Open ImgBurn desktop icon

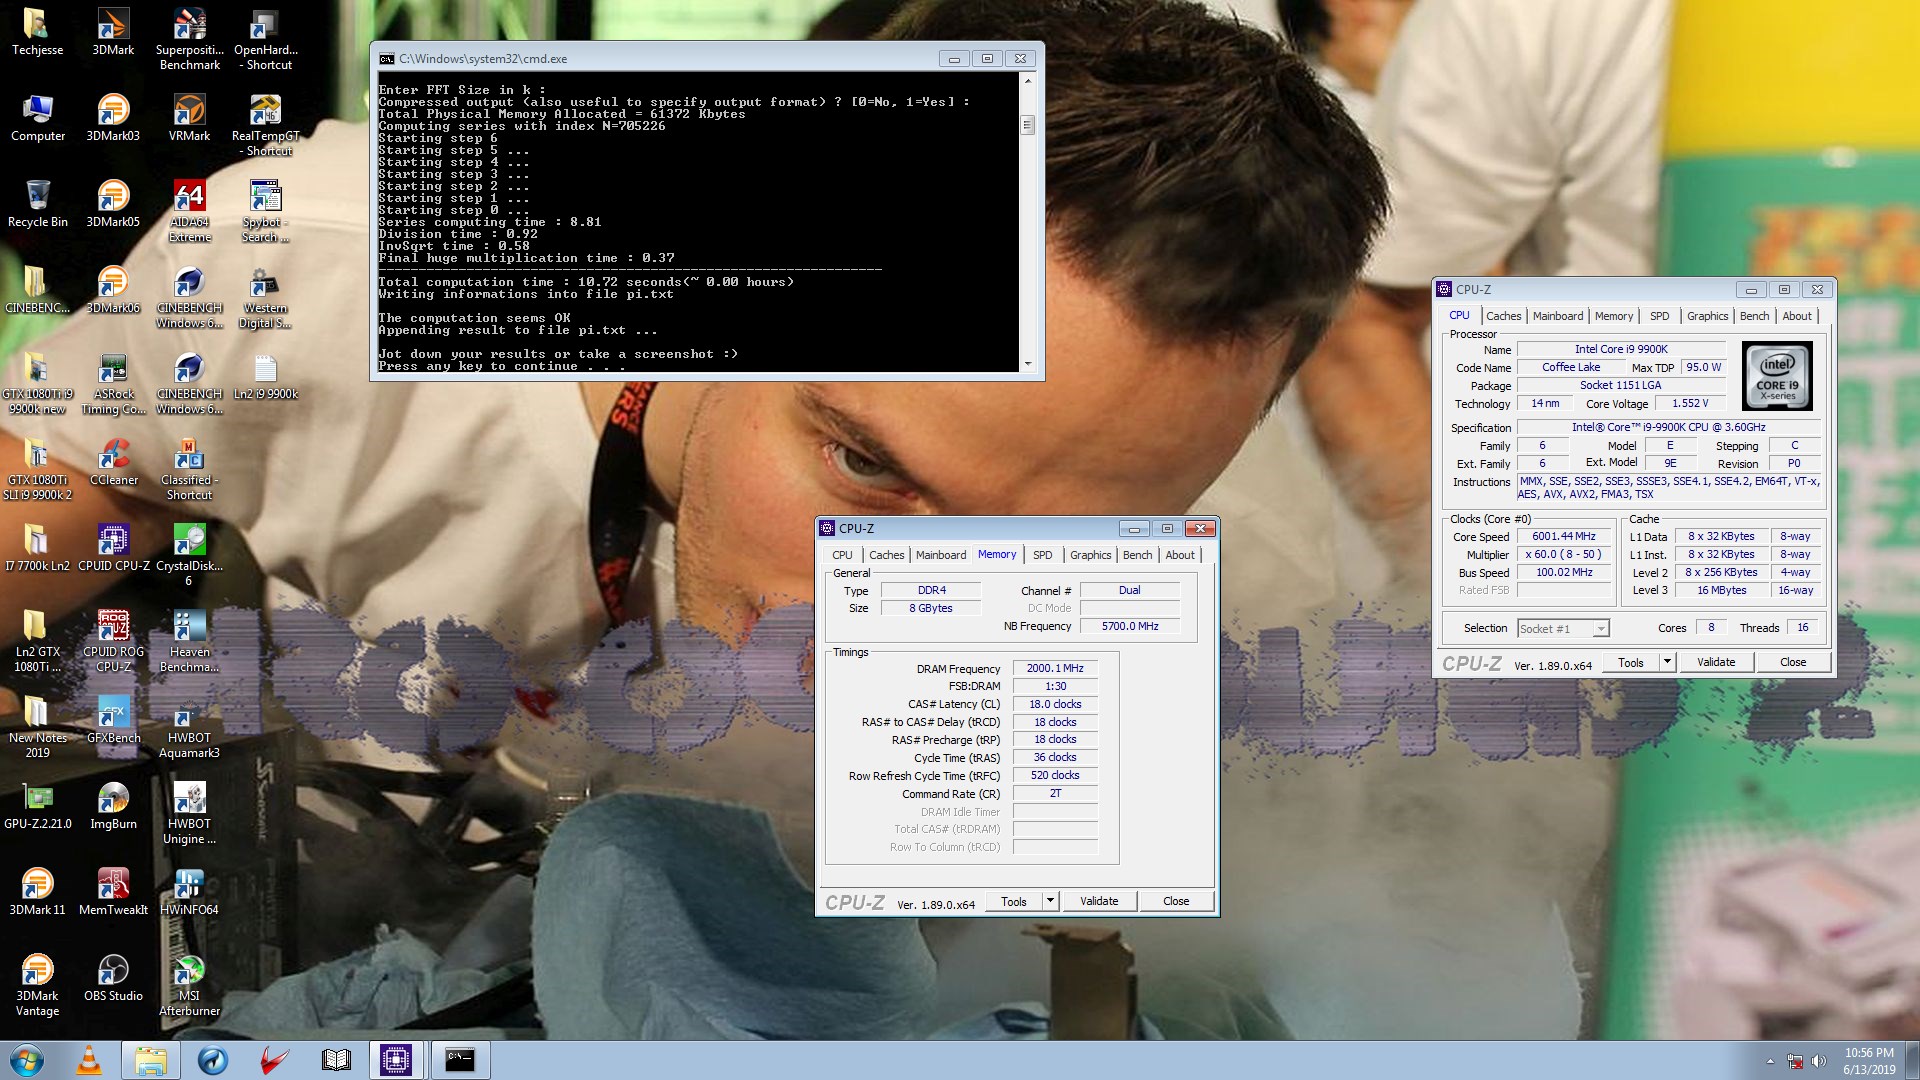click(113, 806)
